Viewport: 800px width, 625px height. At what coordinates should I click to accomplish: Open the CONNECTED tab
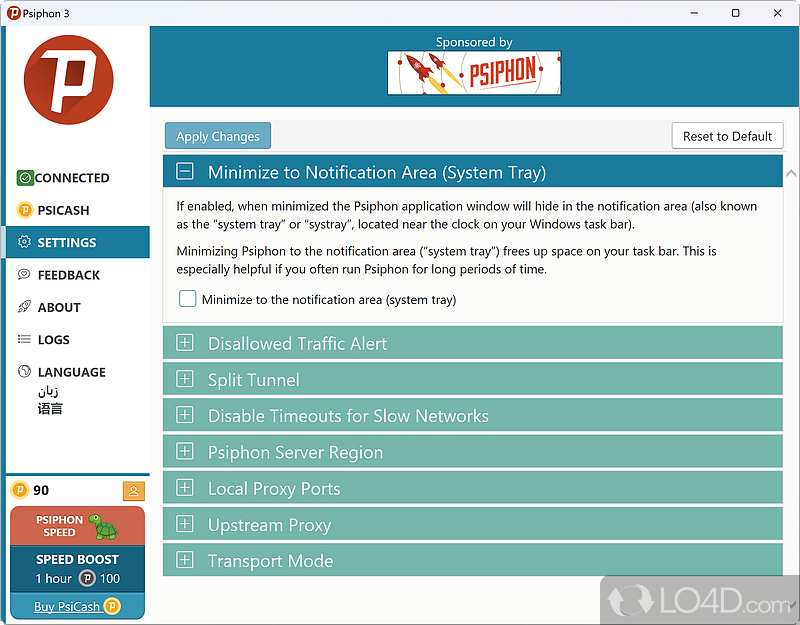[78, 178]
